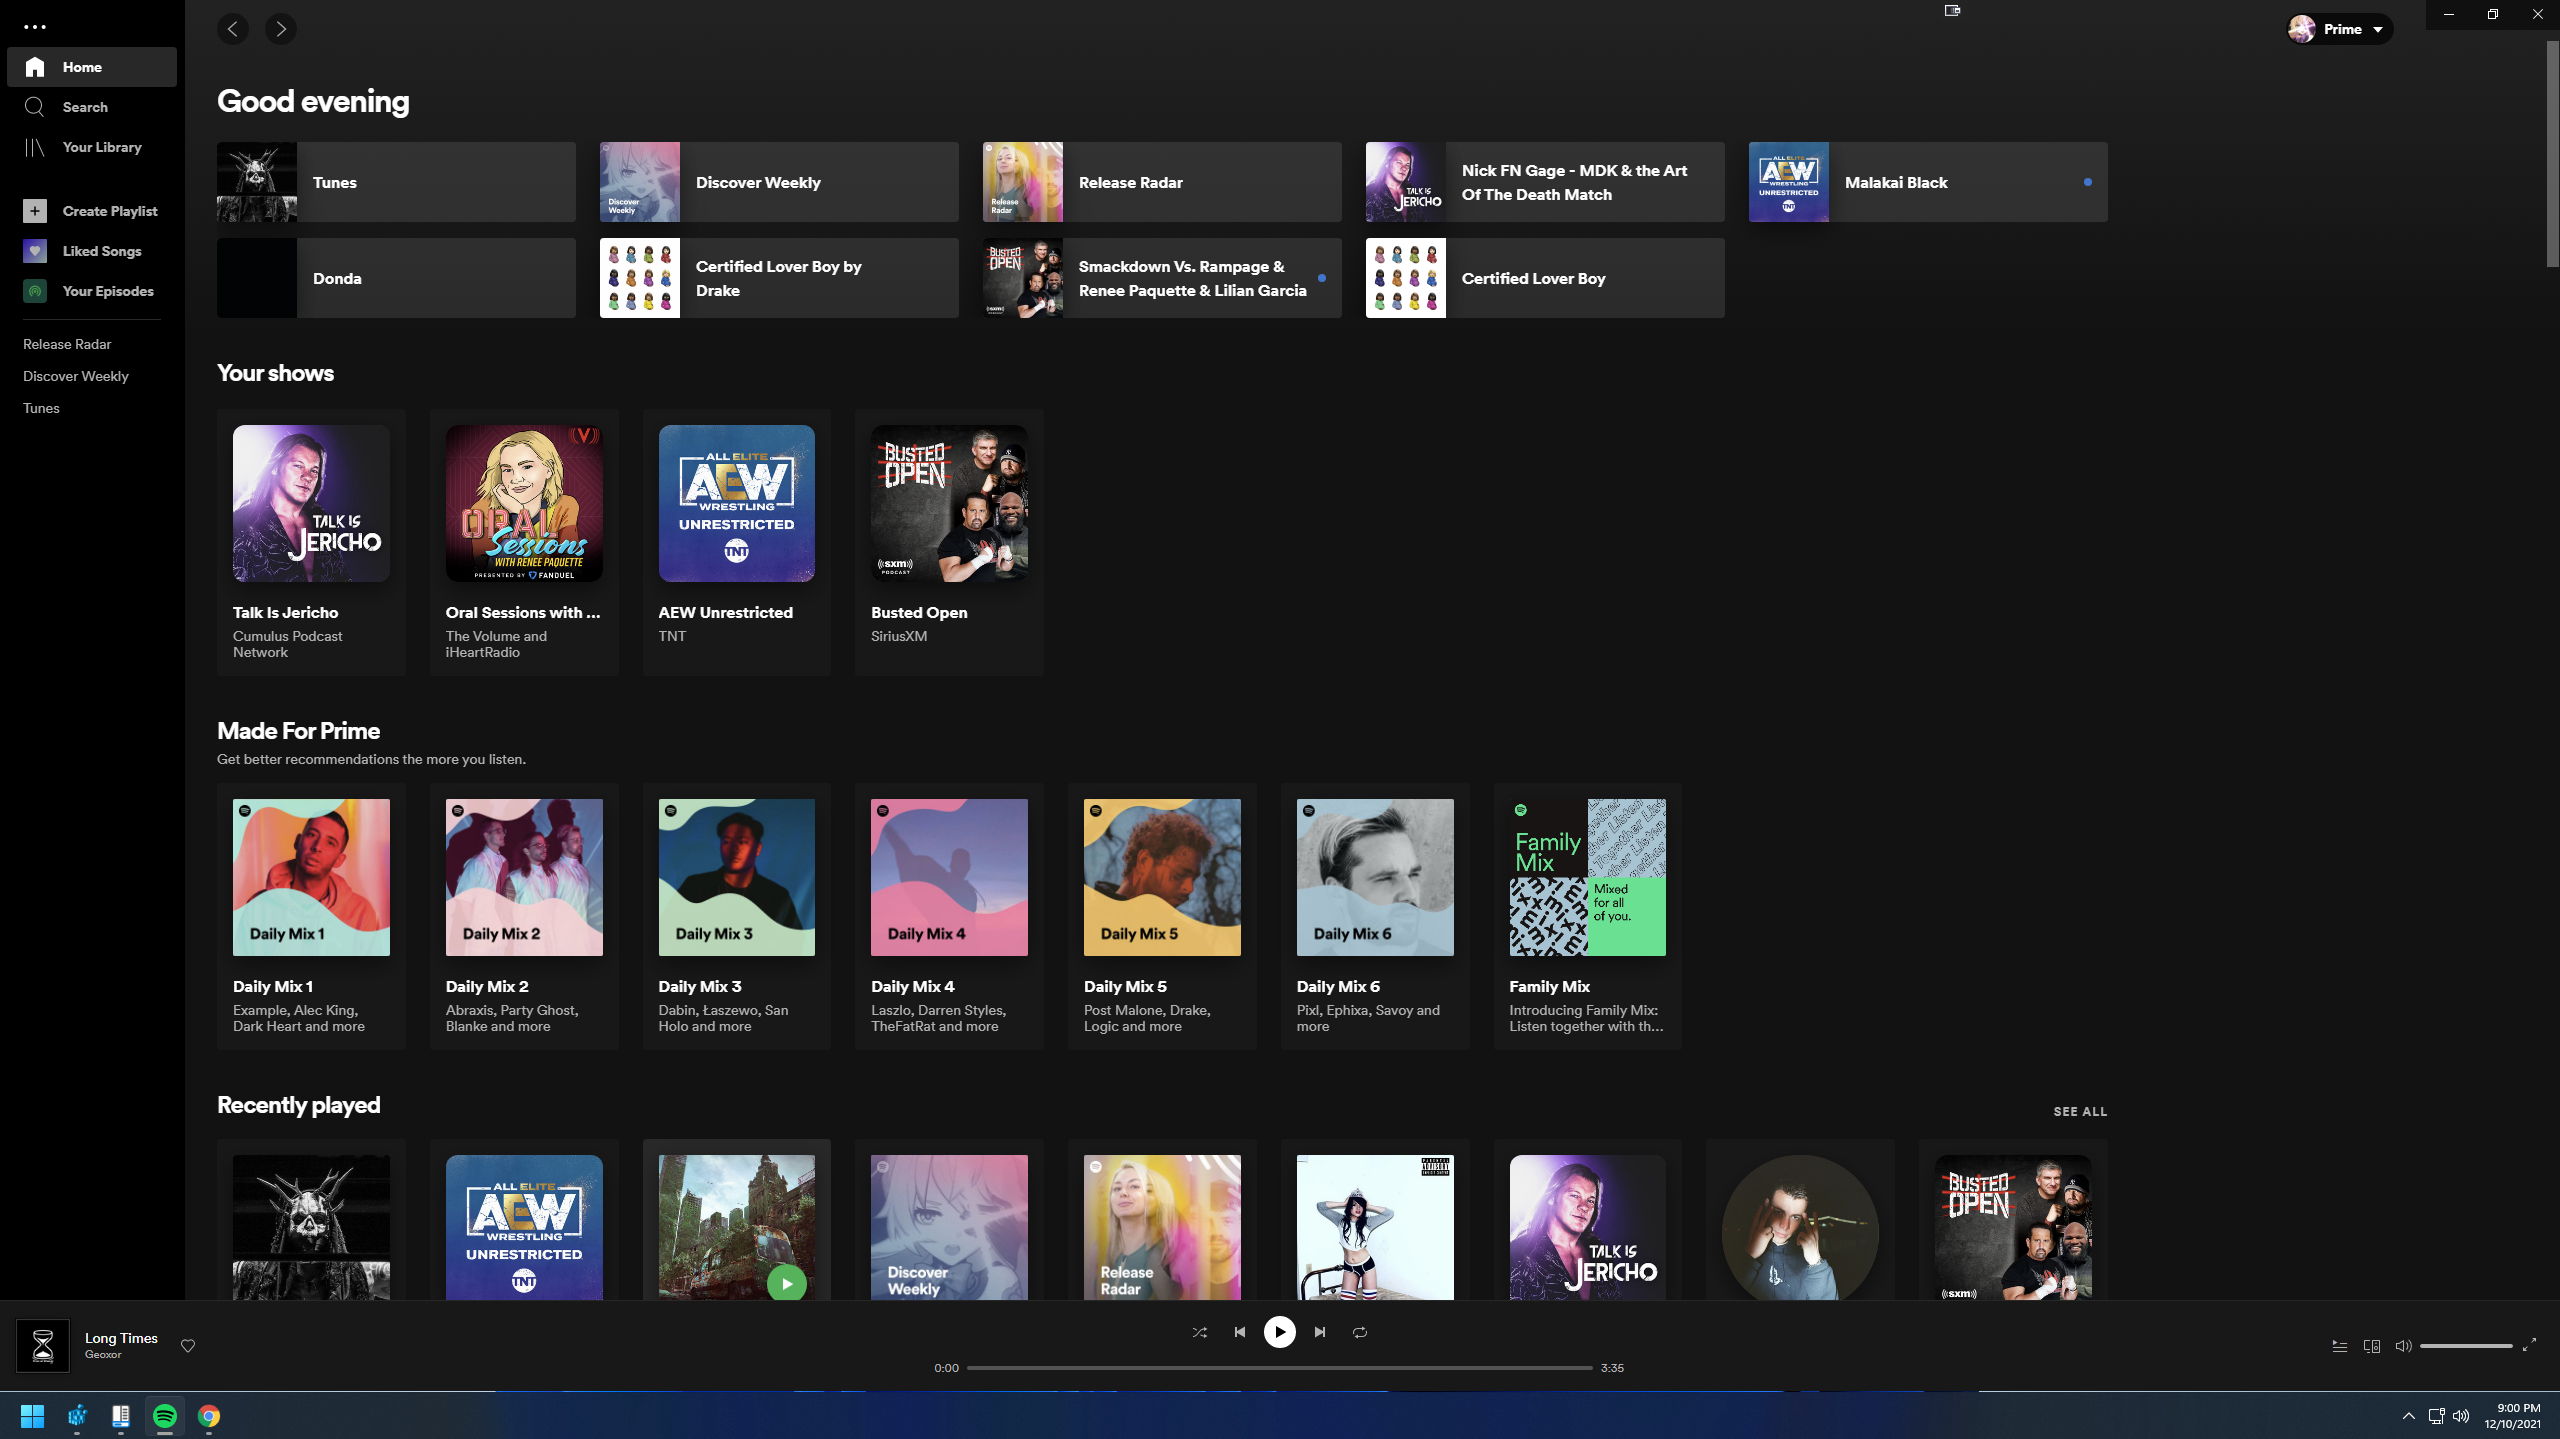Screen dimensions: 2560x1439
Task: Open Certified Lover Boy by Drake card
Action: pyautogui.click(x=779, y=278)
